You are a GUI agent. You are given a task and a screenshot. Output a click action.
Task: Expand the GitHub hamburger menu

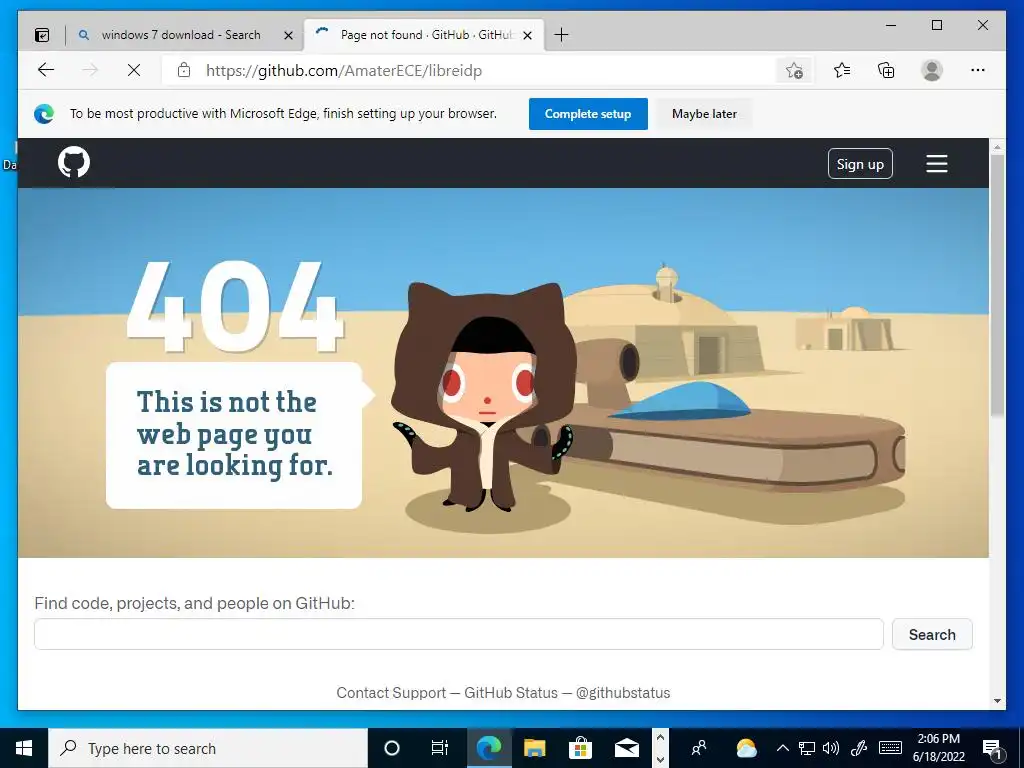click(x=936, y=163)
